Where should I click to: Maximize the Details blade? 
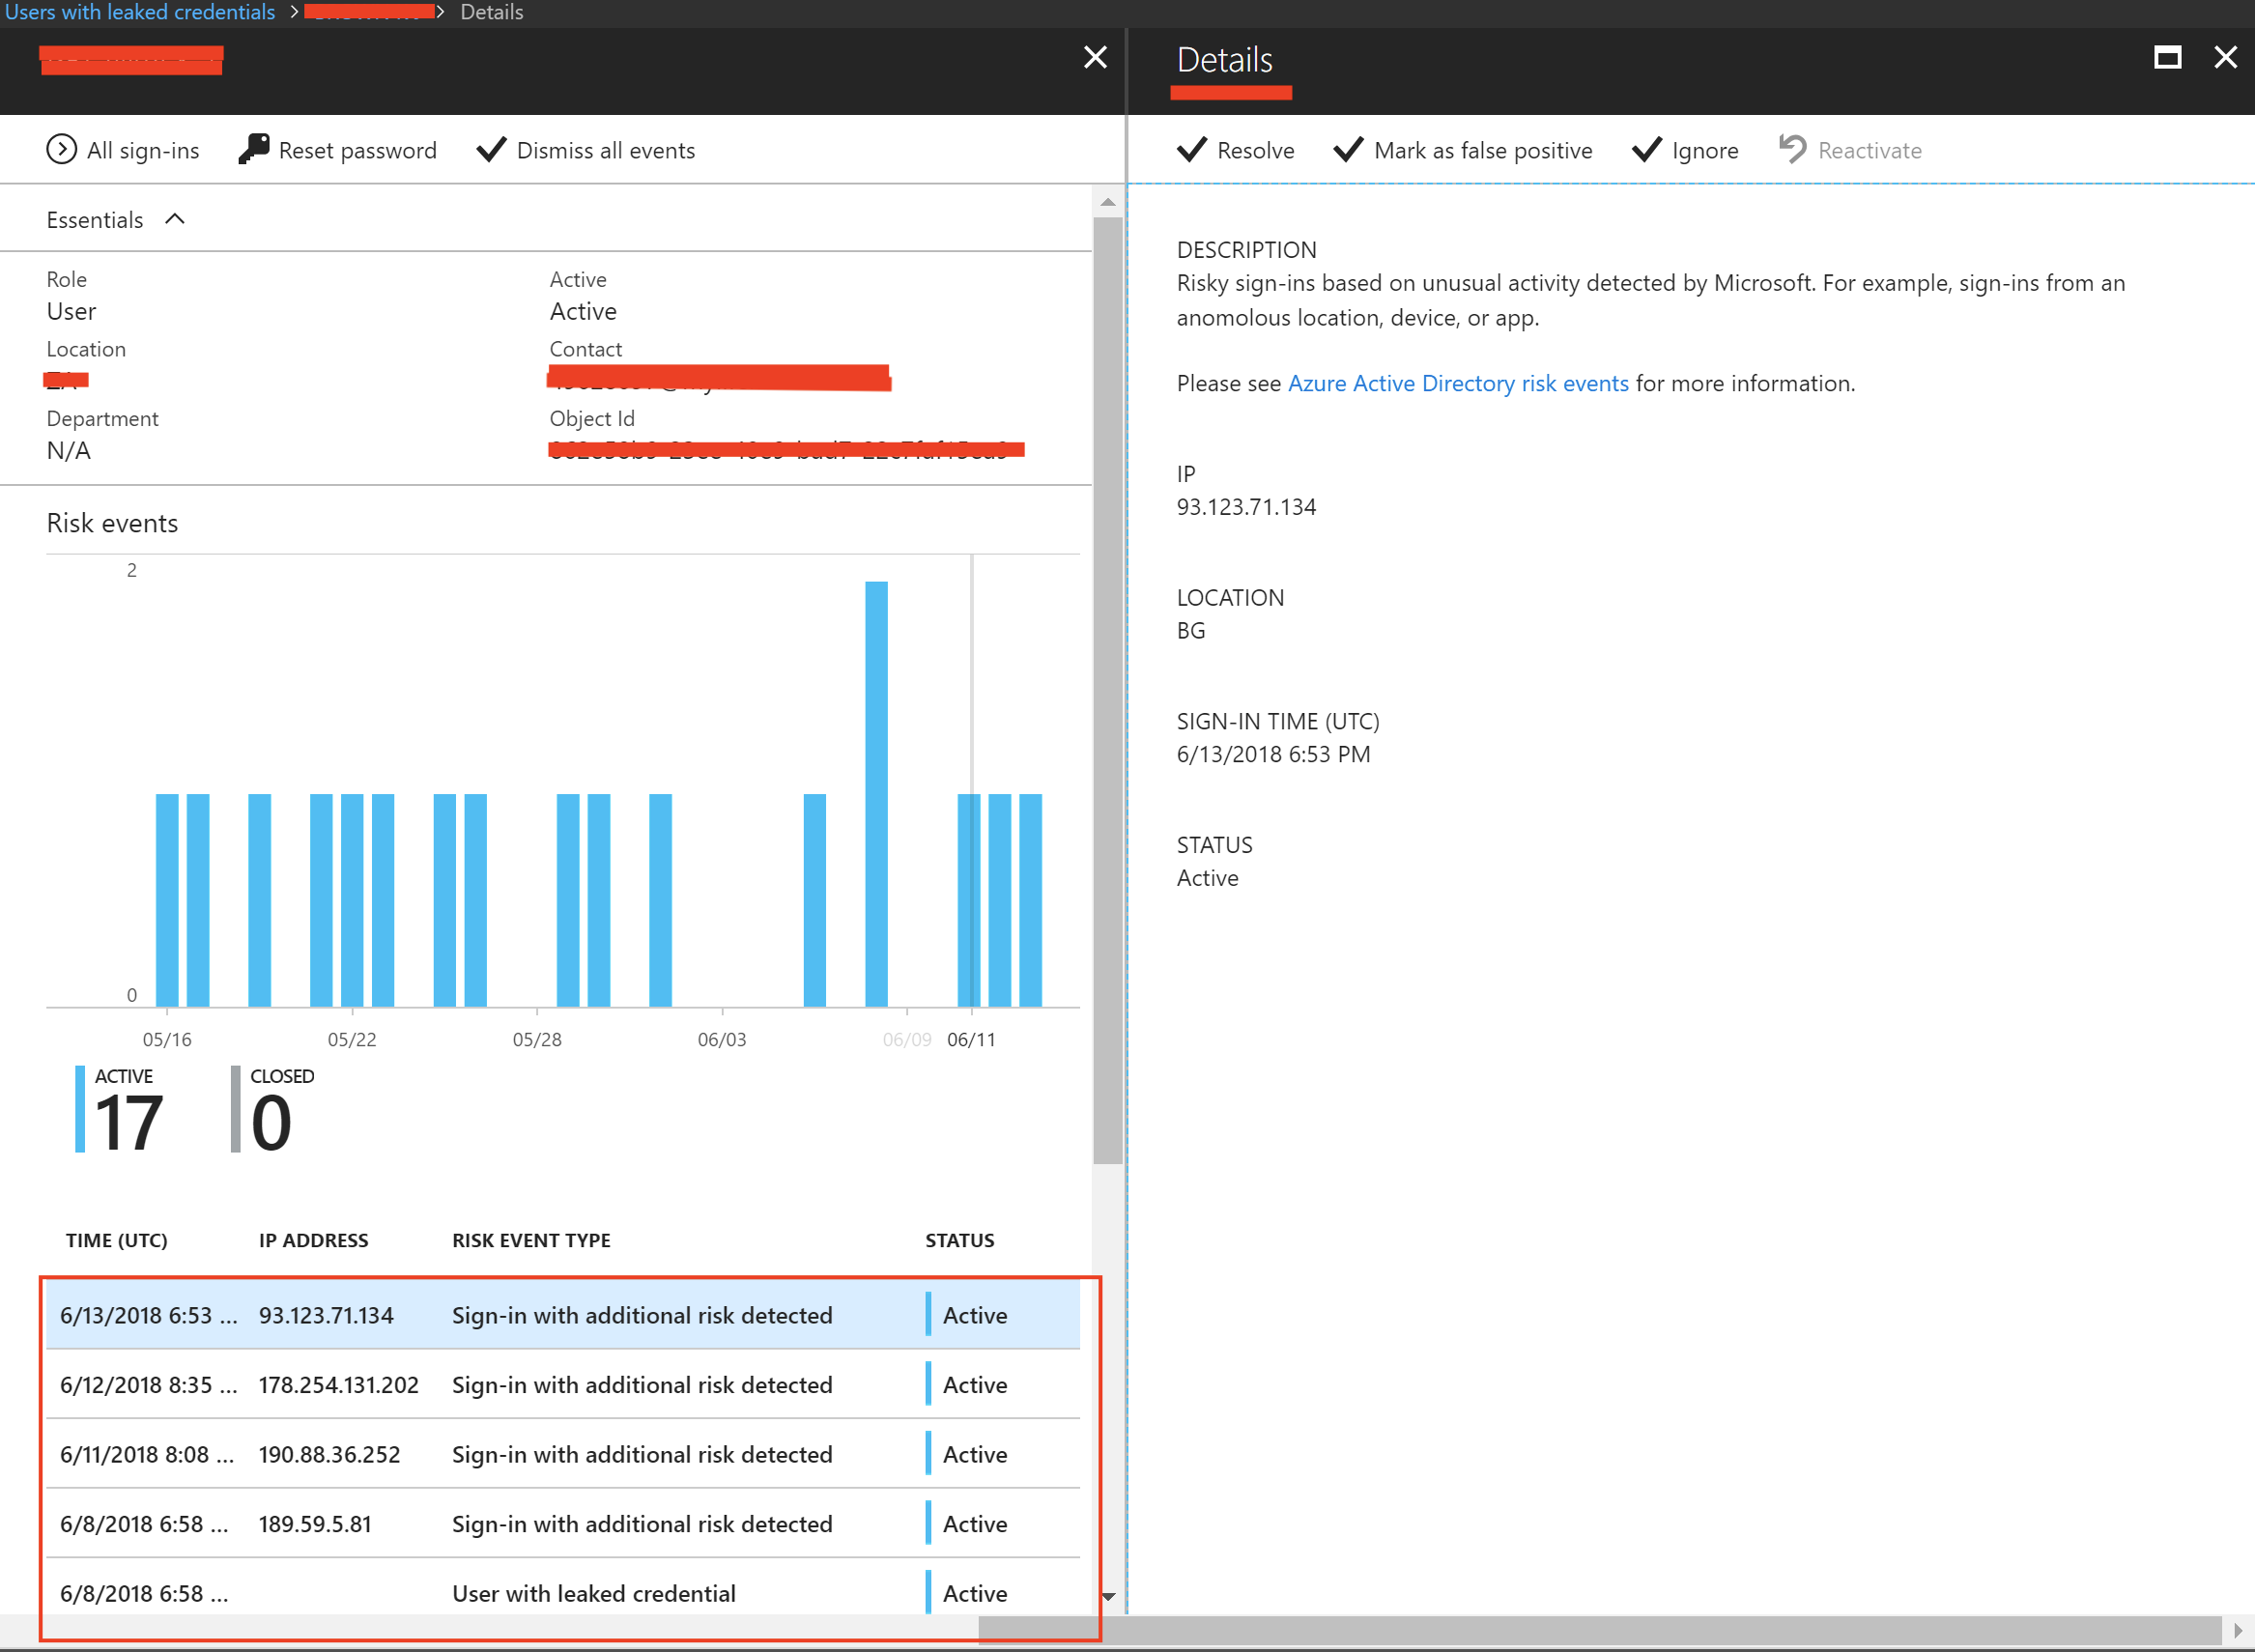click(x=2167, y=58)
